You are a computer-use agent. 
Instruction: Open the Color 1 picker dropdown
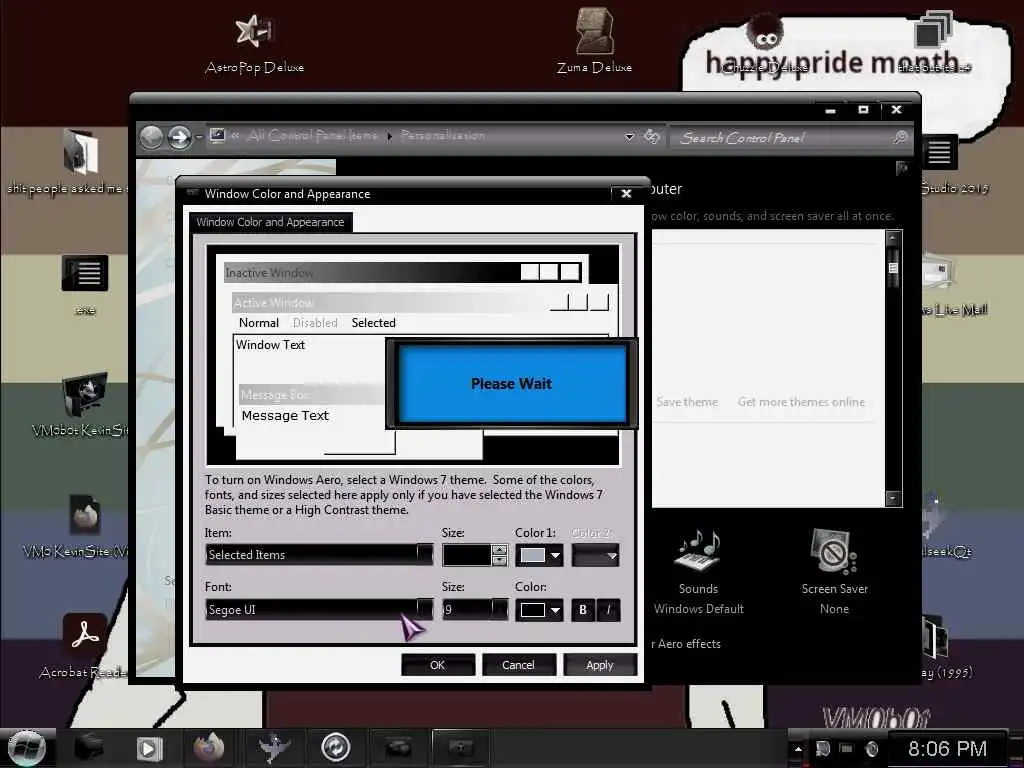click(x=555, y=556)
